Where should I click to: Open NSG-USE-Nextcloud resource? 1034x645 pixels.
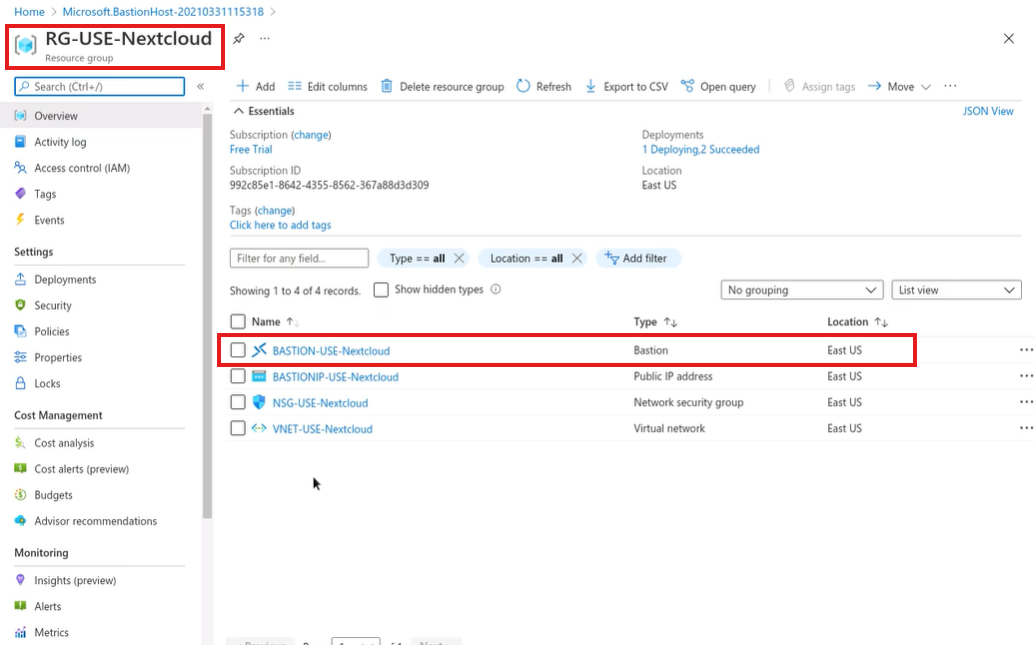(320, 403)
